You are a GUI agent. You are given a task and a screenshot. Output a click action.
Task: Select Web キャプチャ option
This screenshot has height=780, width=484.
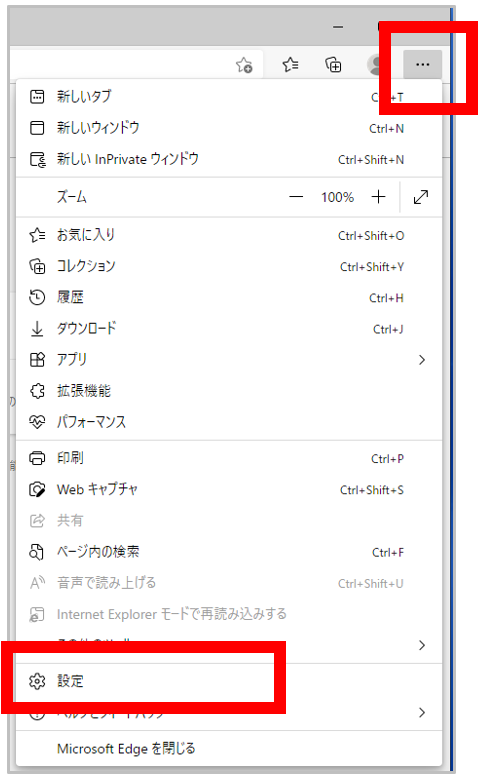click(229, 489)
